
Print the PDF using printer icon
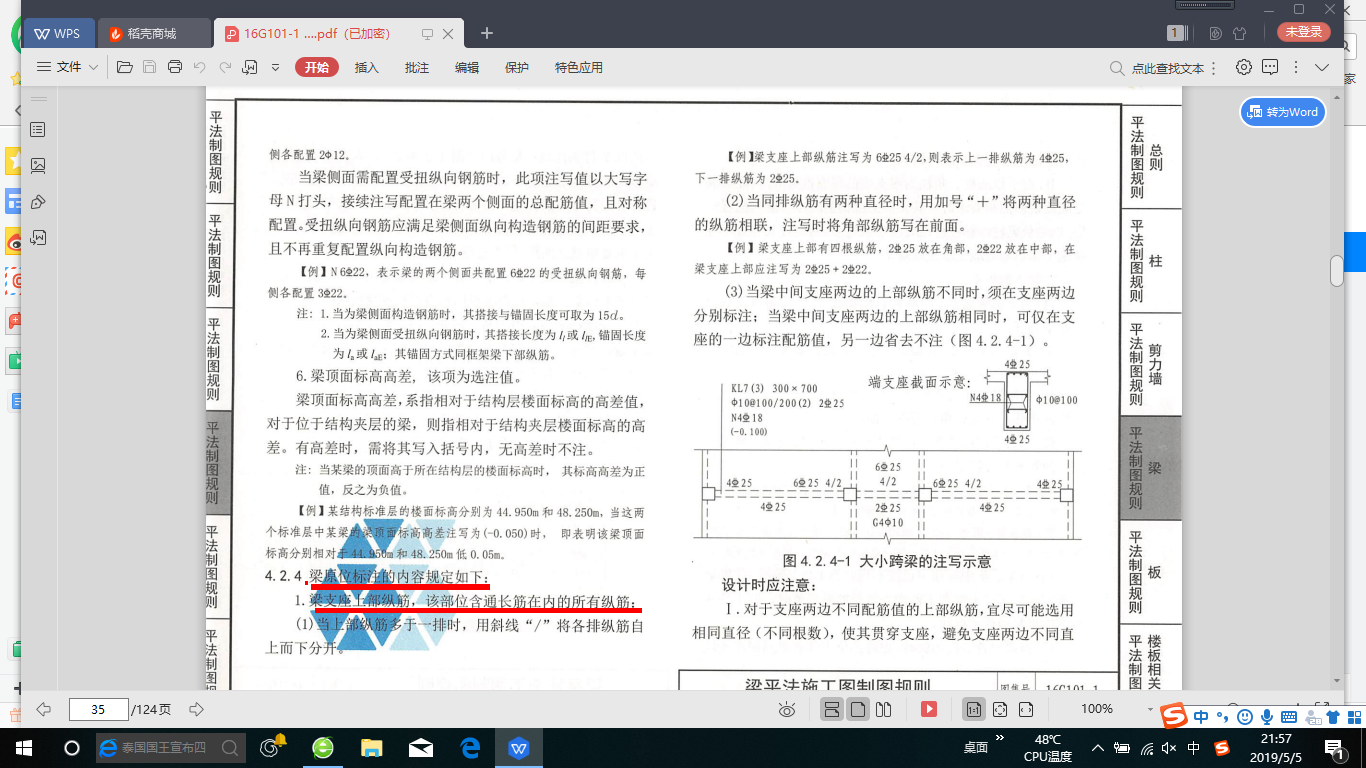coord(175,67)
